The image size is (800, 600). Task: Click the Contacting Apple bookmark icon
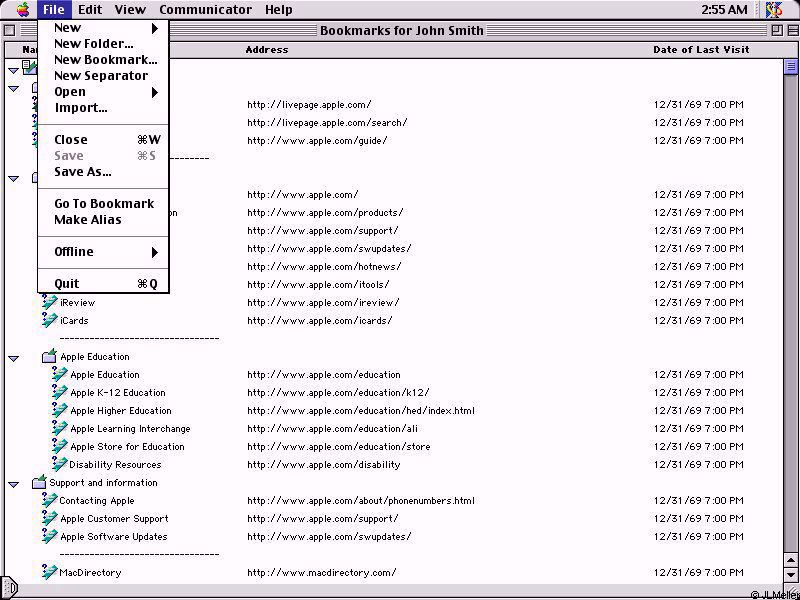click(49, 500)
